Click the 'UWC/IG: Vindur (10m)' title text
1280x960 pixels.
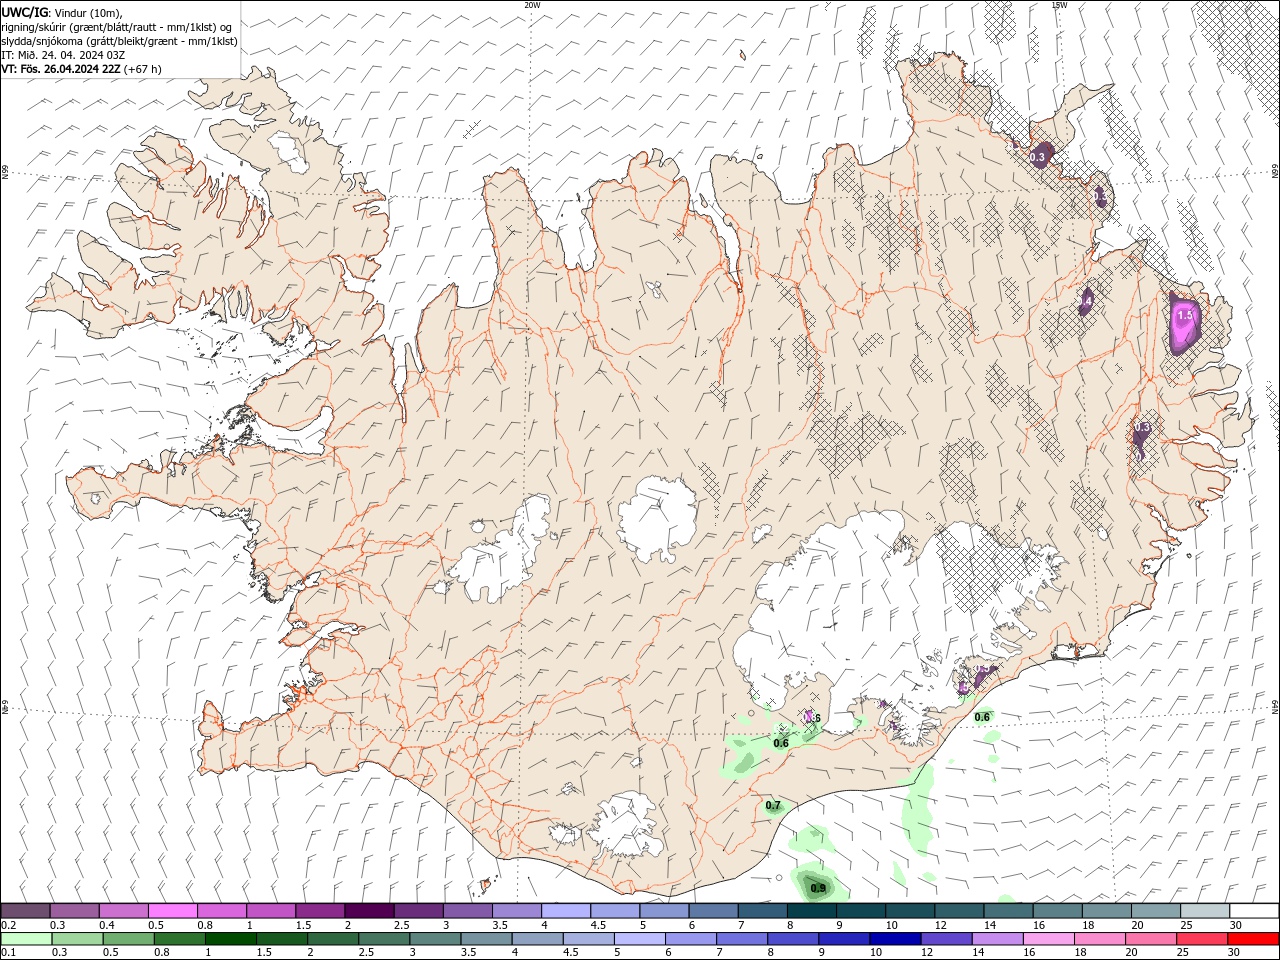61,11
